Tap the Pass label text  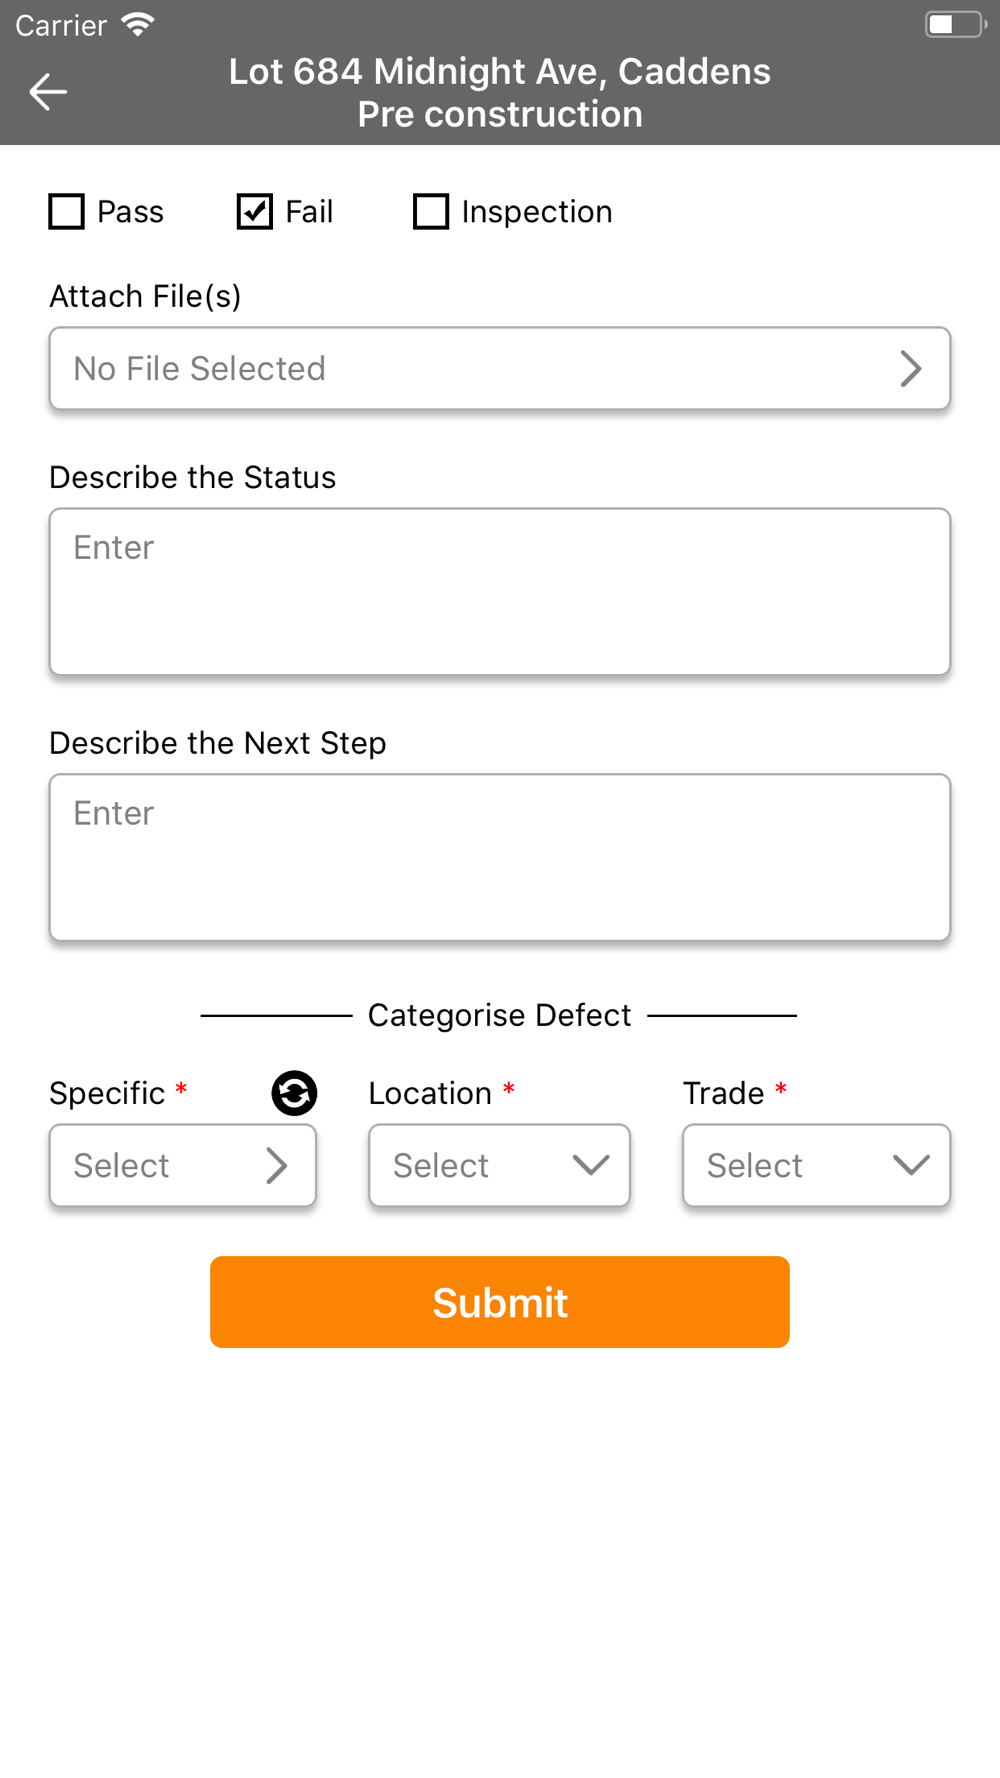click(x=130, y=212)
